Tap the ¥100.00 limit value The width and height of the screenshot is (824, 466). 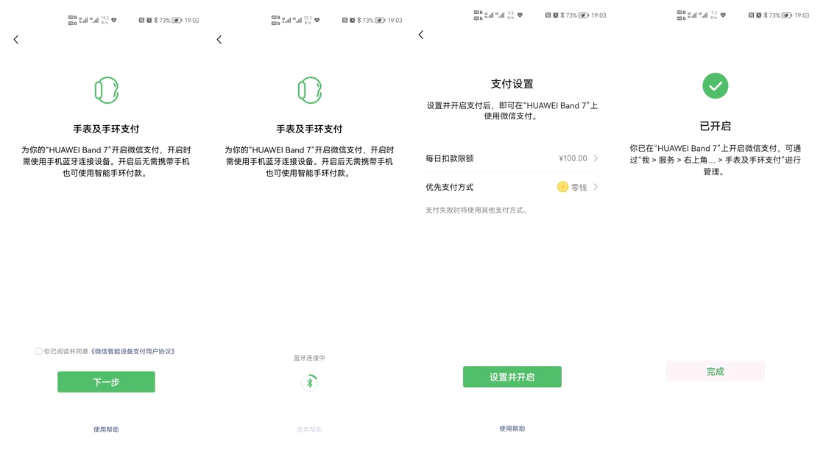pos(573,158)
